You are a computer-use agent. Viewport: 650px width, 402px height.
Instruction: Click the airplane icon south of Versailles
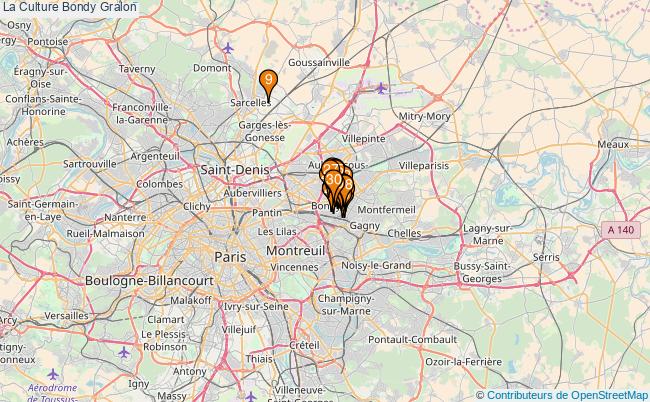pyautogui.click(x=124, y=353)
